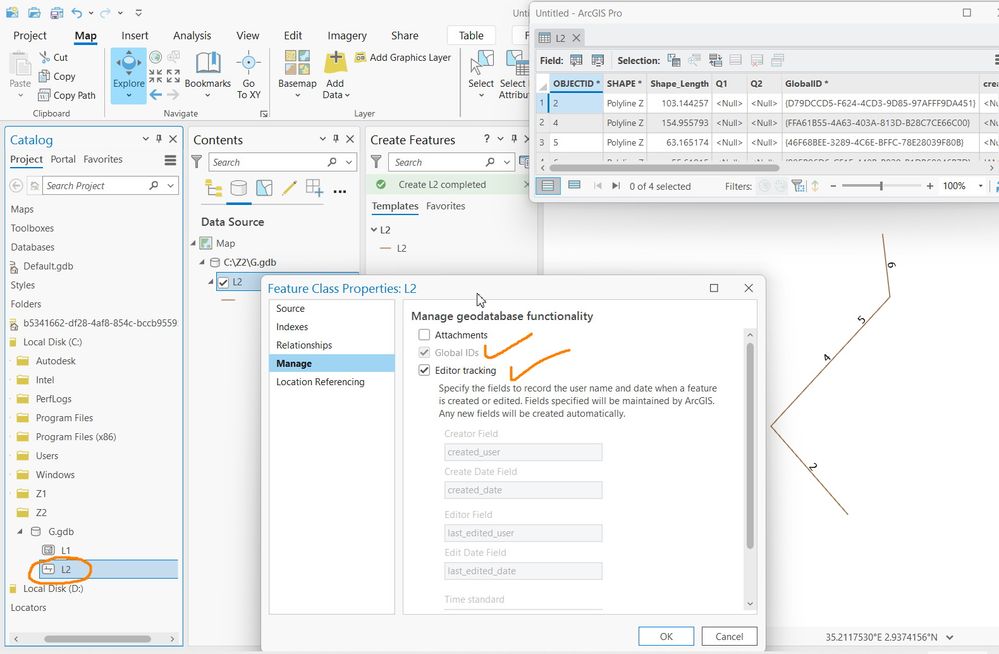The image size is (999, 654).
Task: Click Cancel in Feature Class Properties
Action: (729, 636)
